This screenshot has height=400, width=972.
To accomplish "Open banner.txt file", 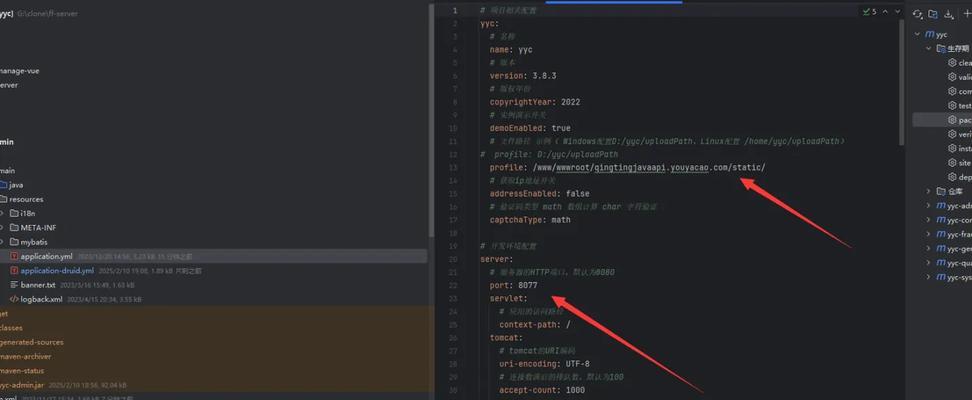I will click(x=38, y=285).
